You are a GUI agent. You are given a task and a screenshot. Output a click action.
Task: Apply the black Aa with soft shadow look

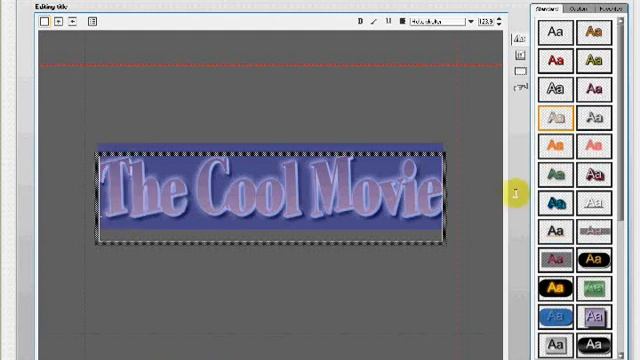[556, 231]
